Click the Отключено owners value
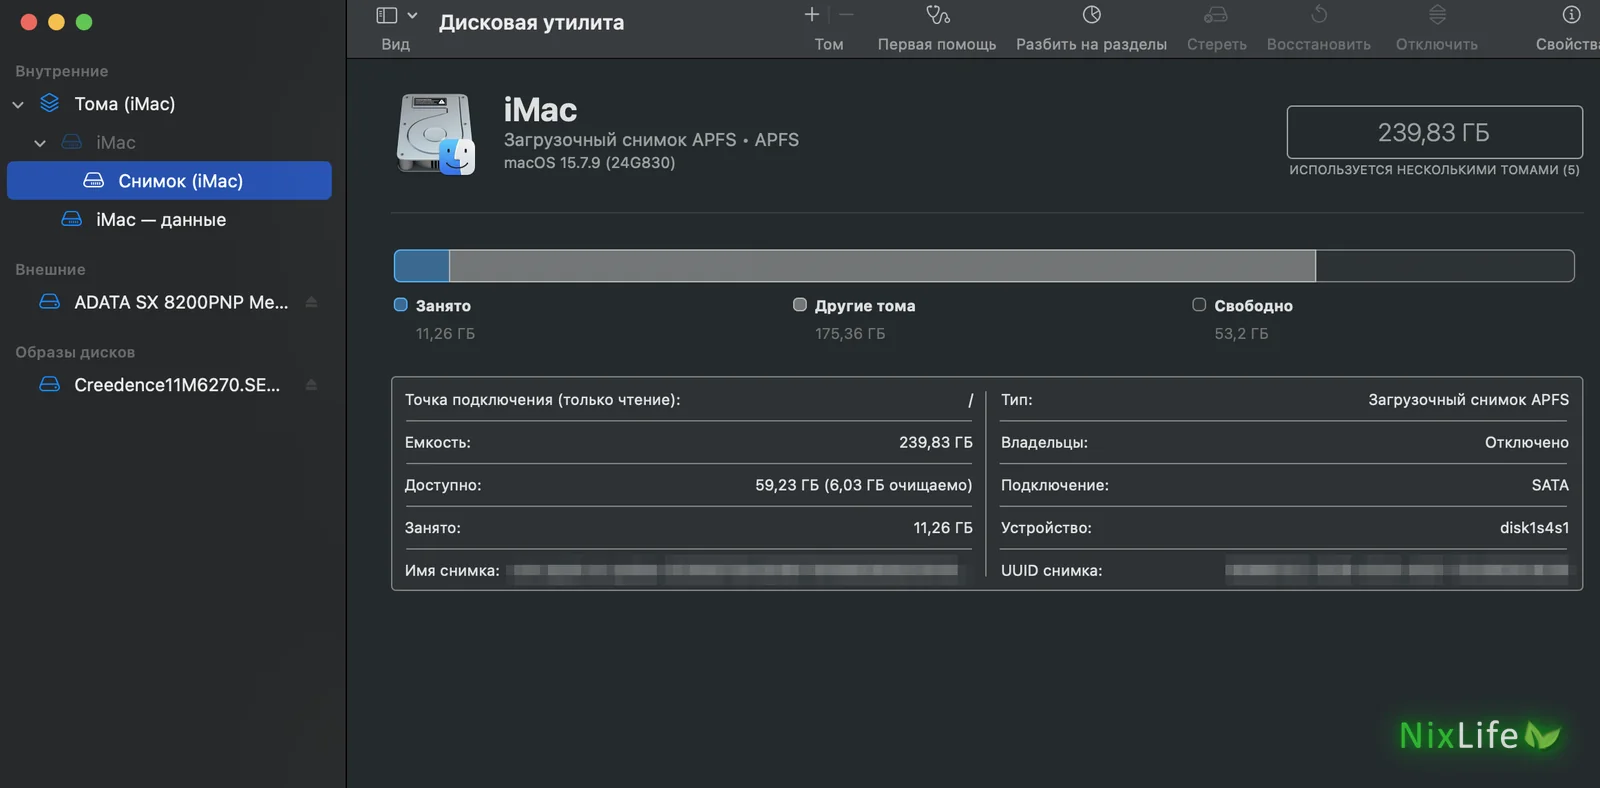1600x788 pixels. 1526,443
